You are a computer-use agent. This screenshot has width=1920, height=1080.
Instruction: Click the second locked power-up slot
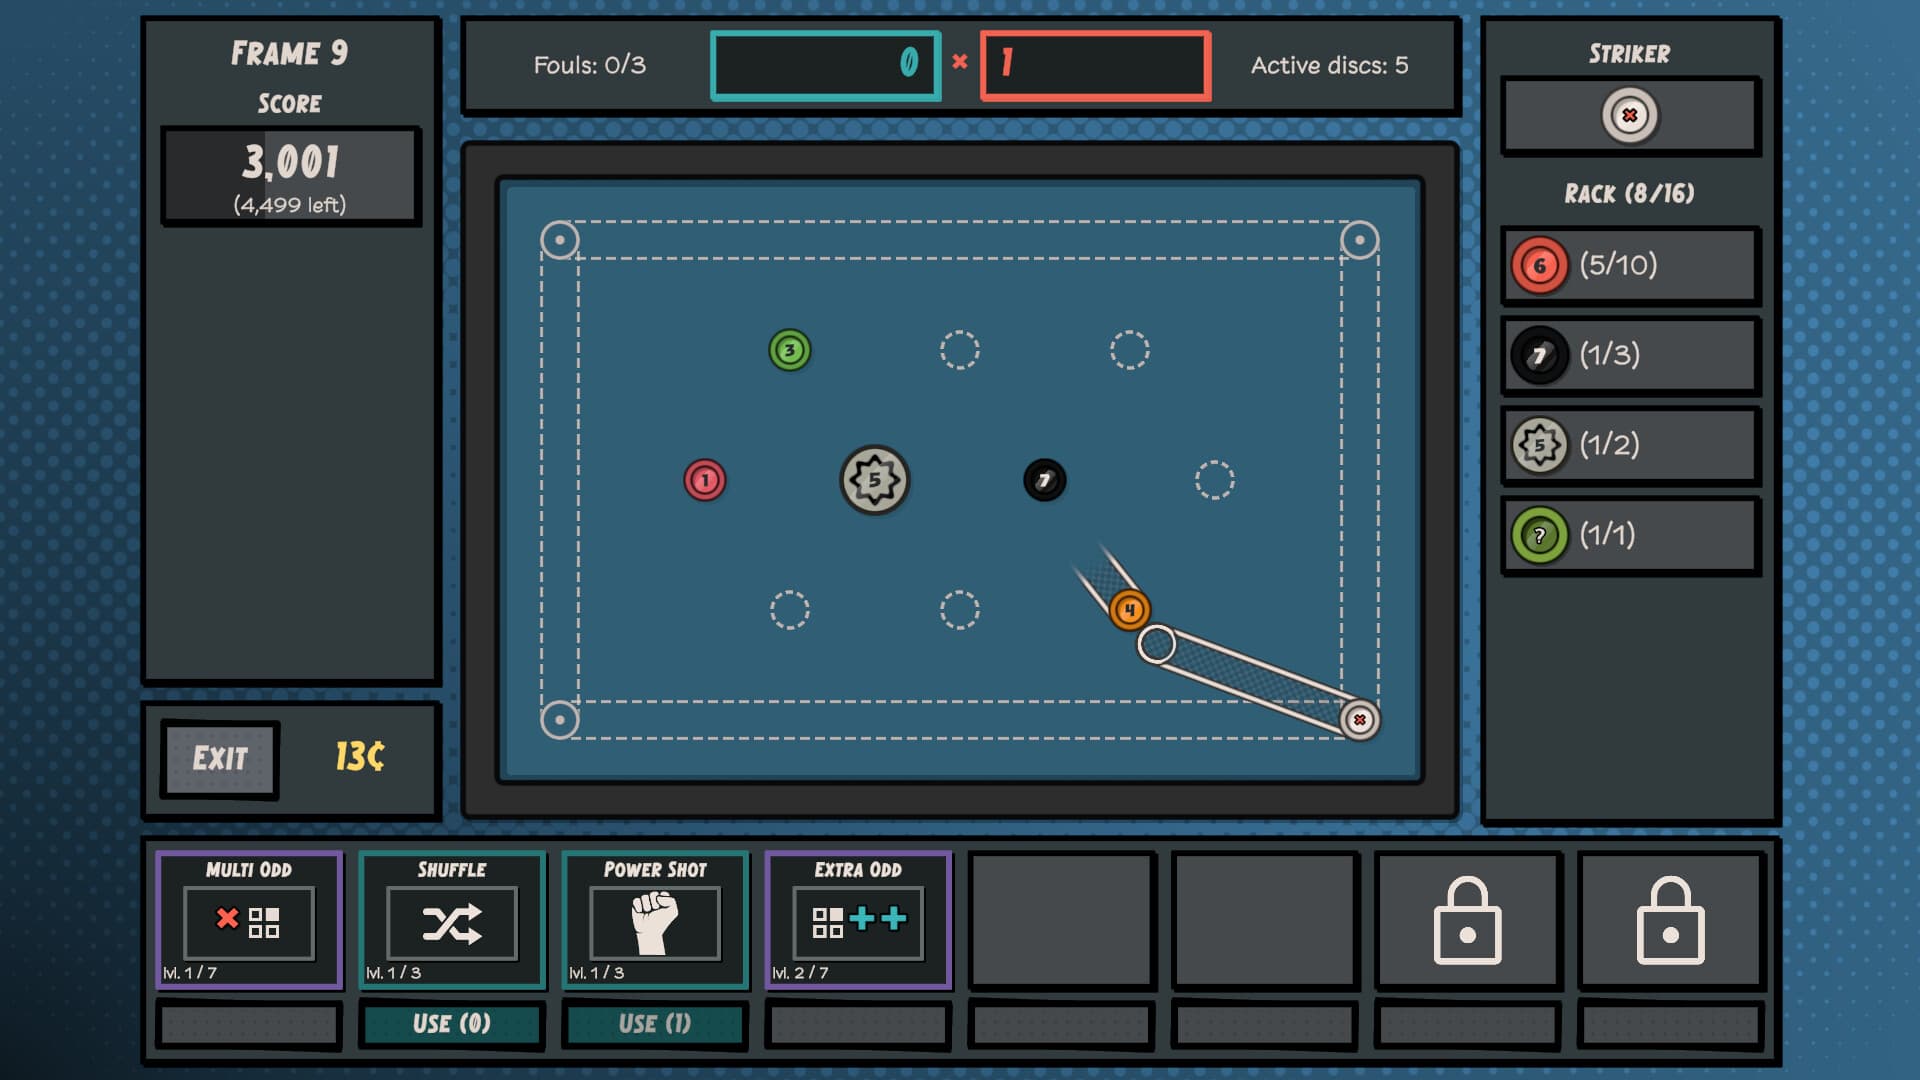click(1670, 920)
